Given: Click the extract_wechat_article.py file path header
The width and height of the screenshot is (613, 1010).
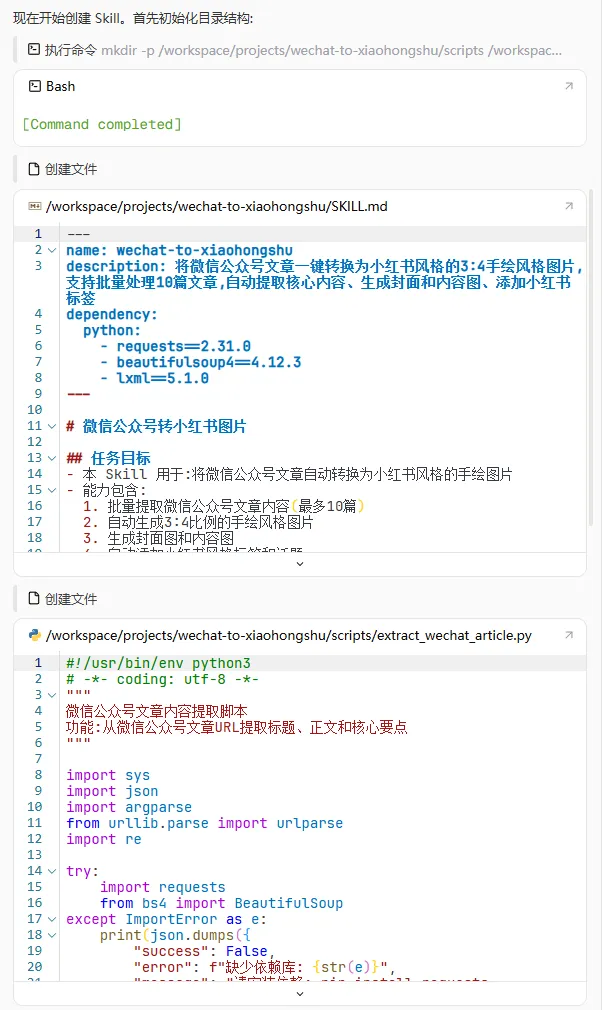Looking at the screenshot, I should coord(289,635).
